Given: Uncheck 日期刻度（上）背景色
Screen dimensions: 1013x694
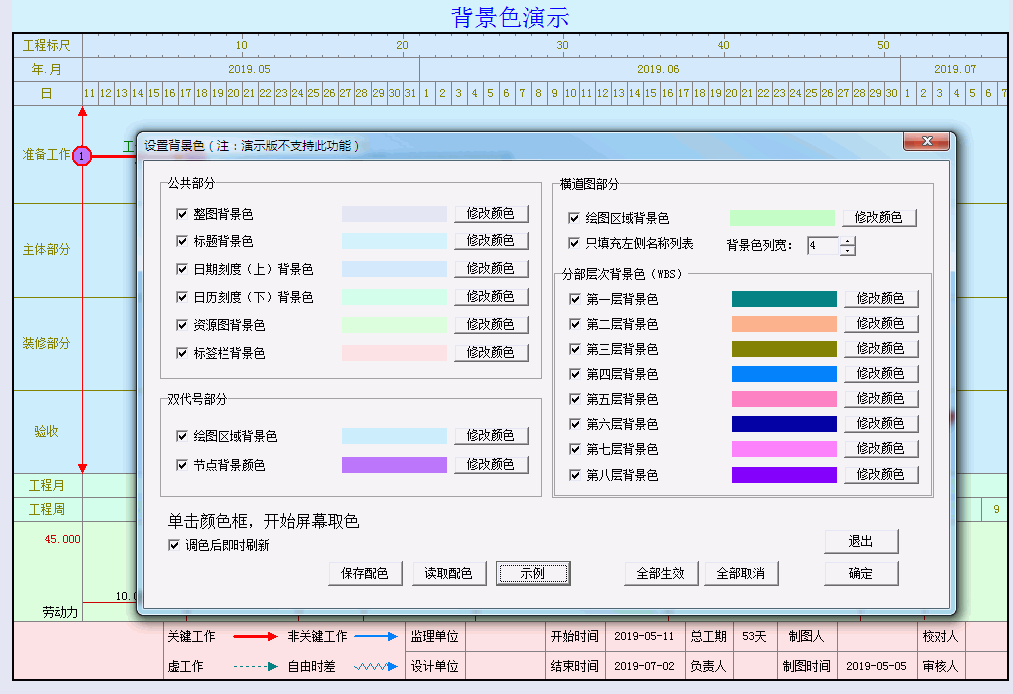Looking at the screenshot, I should click(182, 269).
